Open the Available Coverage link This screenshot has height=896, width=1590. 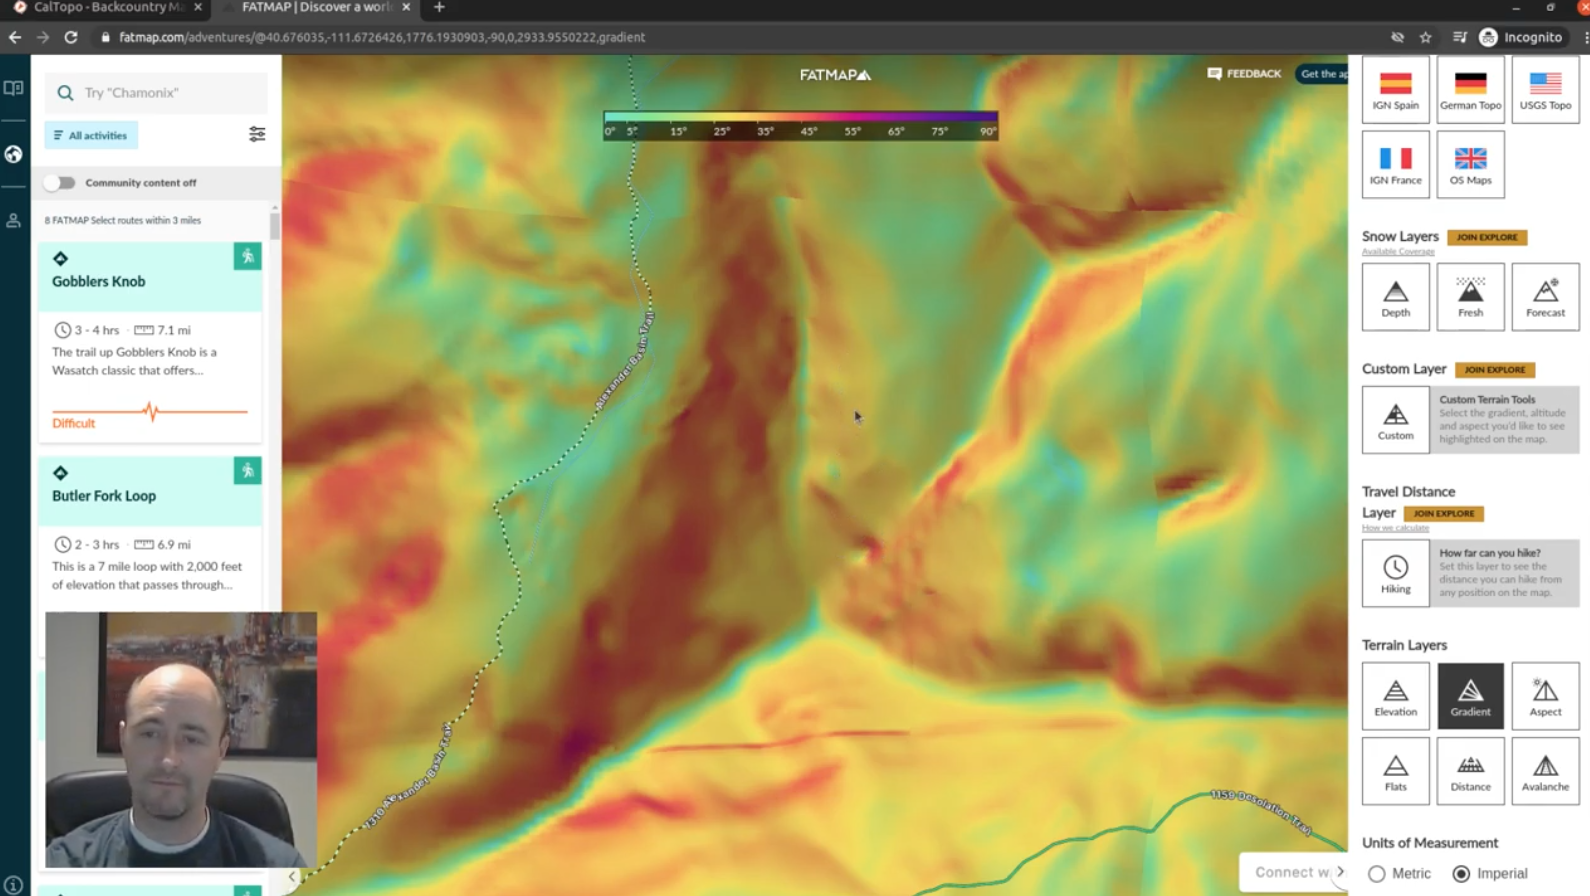tap(1398, 252)
